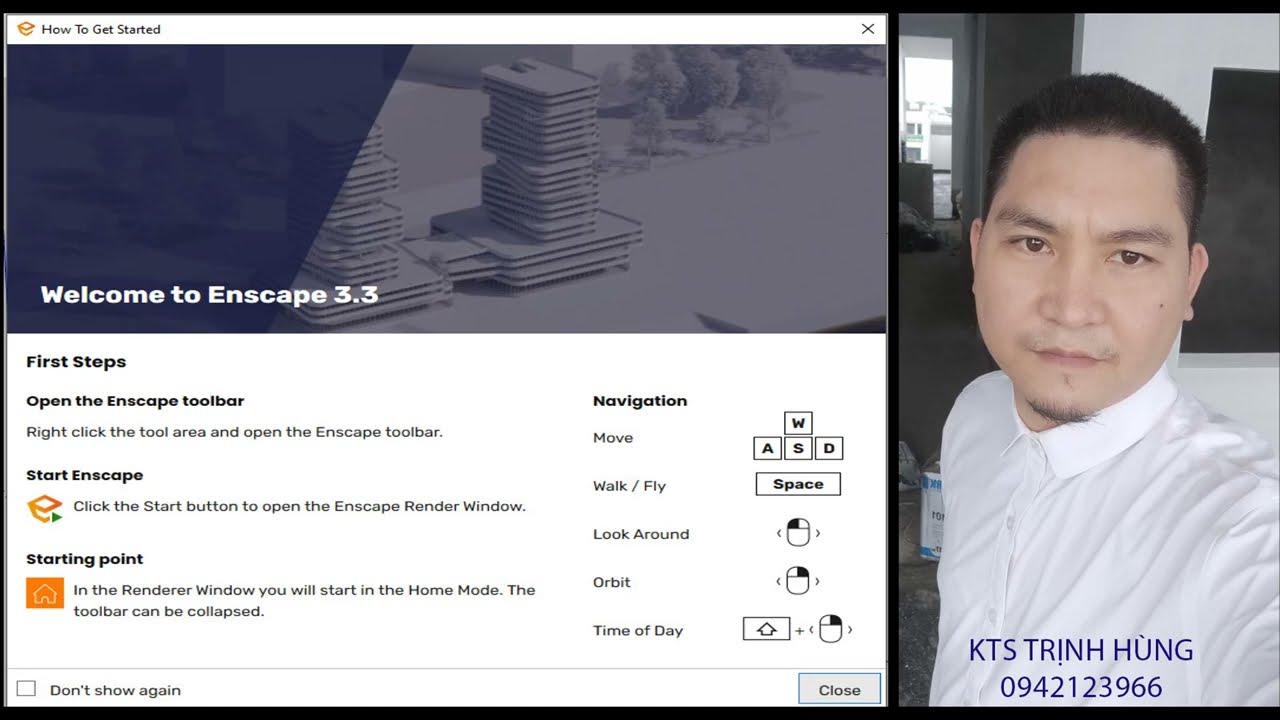The width and height of the screenshot is (1280, 720).
Task: Click the Time of Day label
Action: click(638, 631)
